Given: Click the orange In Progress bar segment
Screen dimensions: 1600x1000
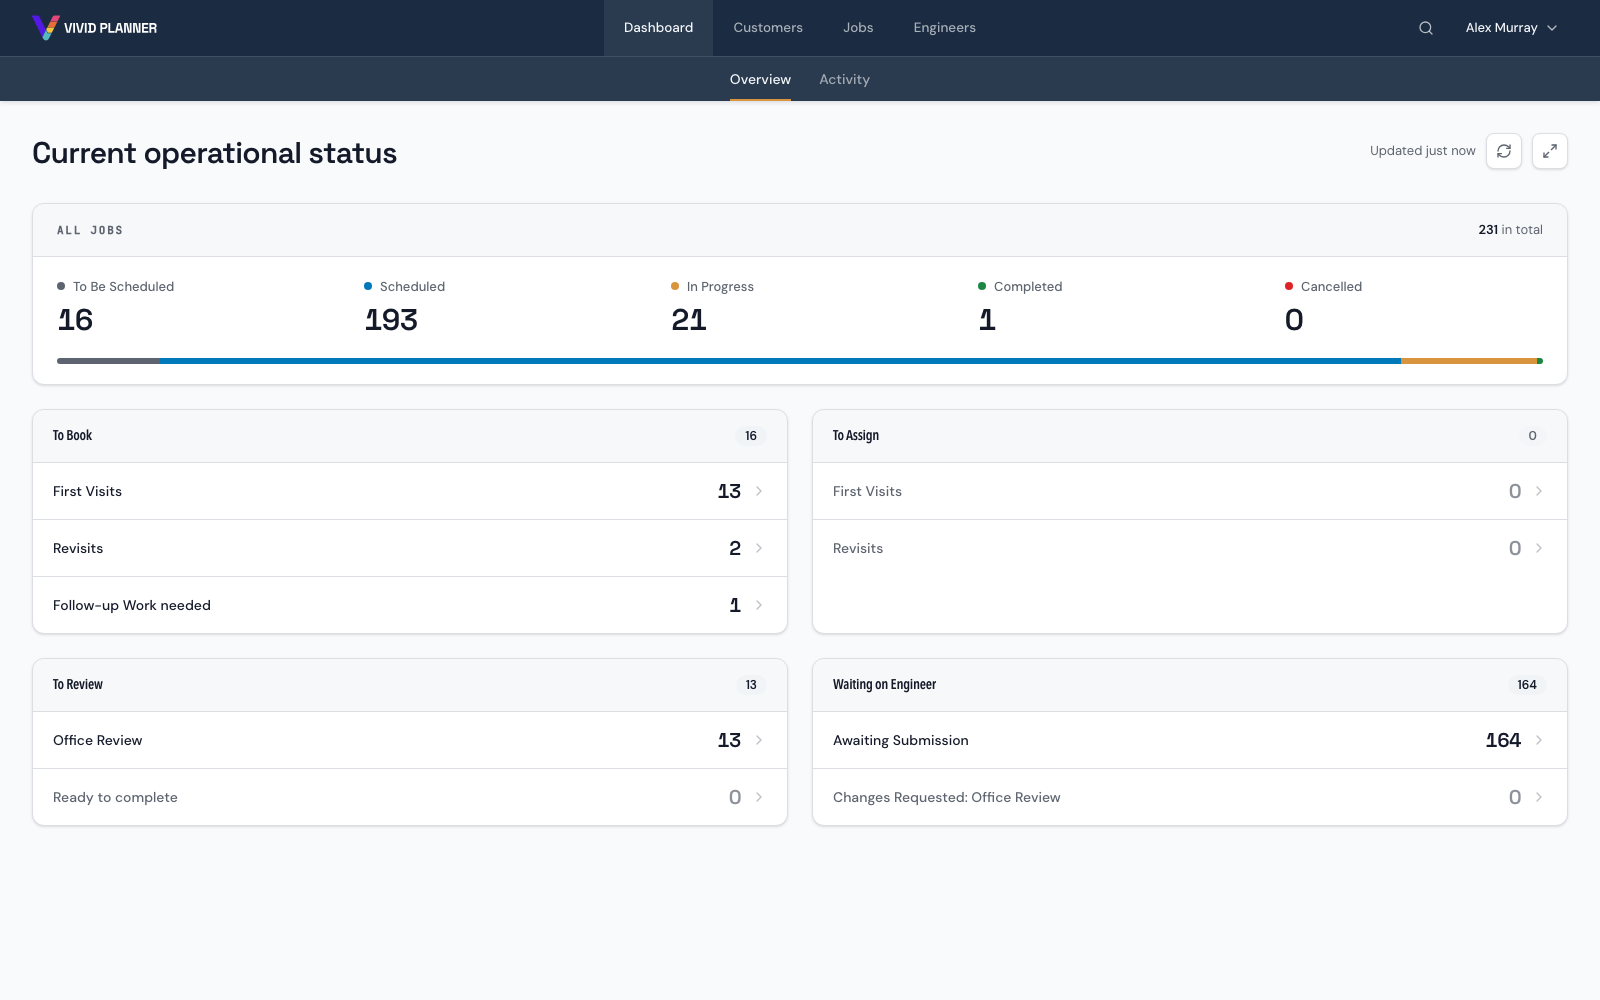Looking at the screenshot, I should coord(1468,361).
